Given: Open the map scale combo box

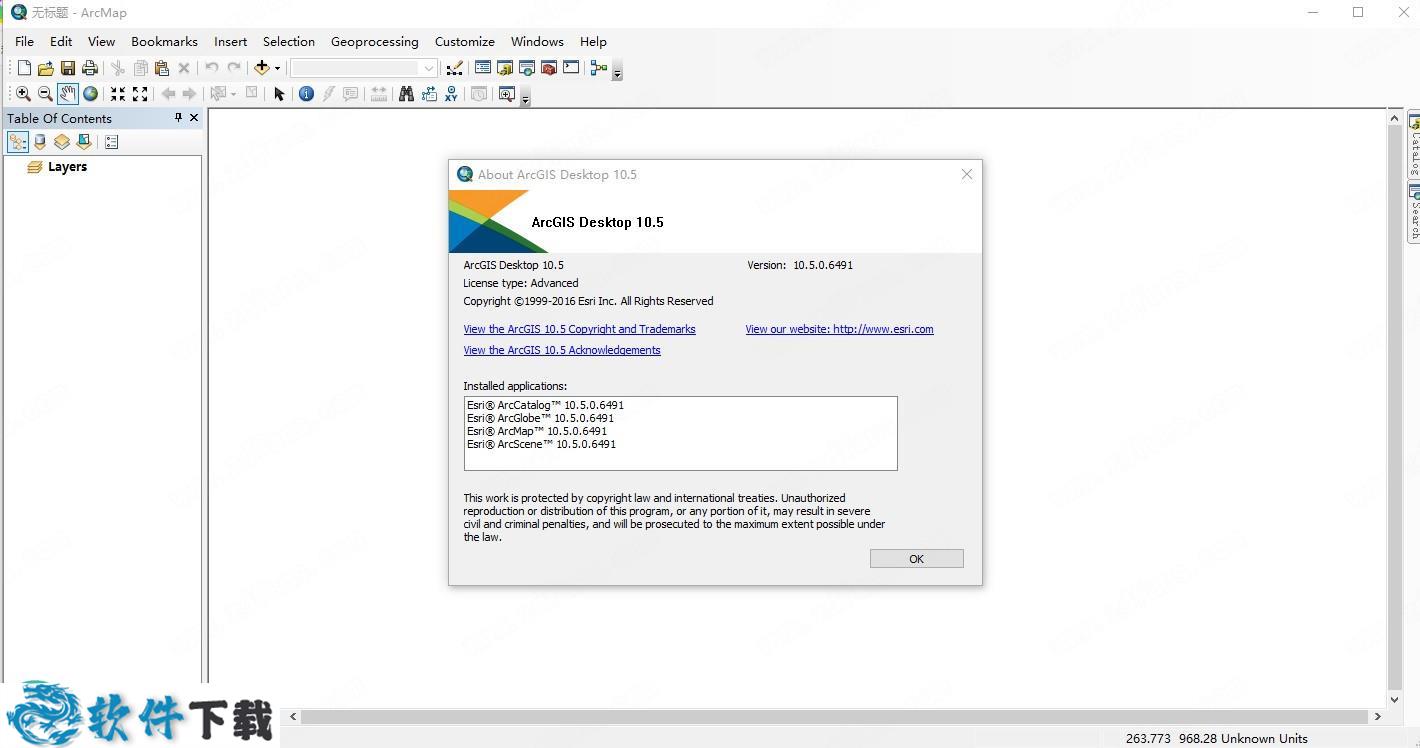Looking at the screenshot, I should (364, 68).
